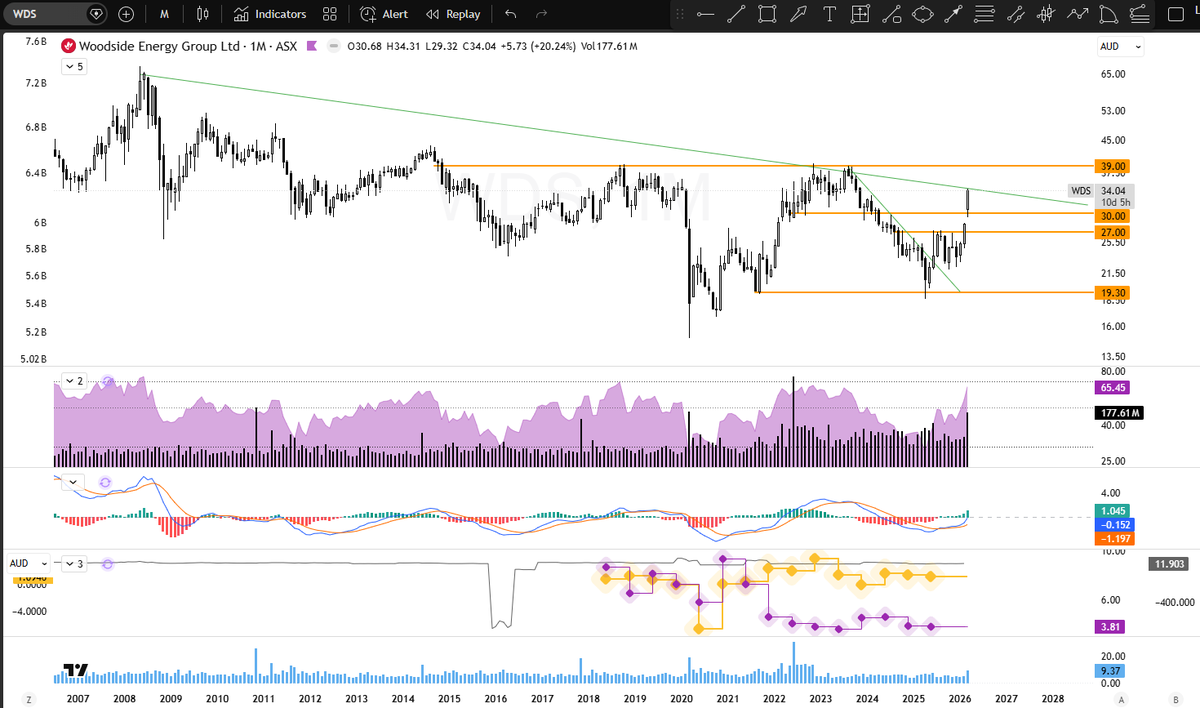
Task: Select the Text drawing tool
Action: click(829, 14)
